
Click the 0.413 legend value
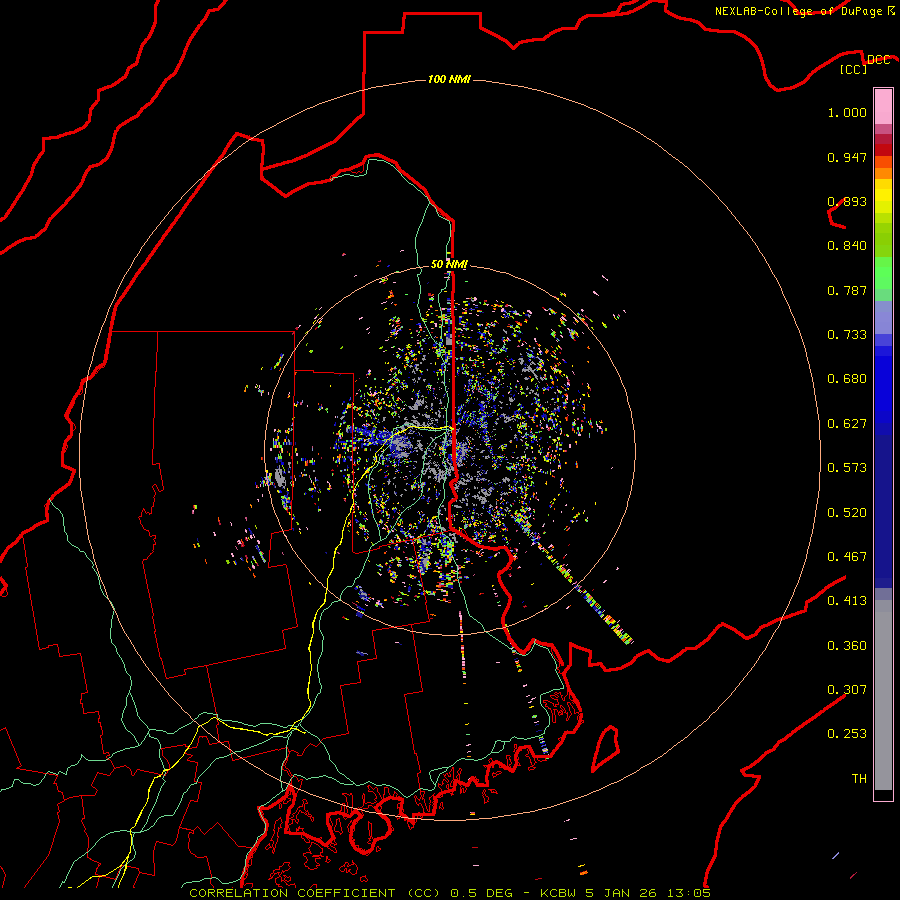[847, 601]
